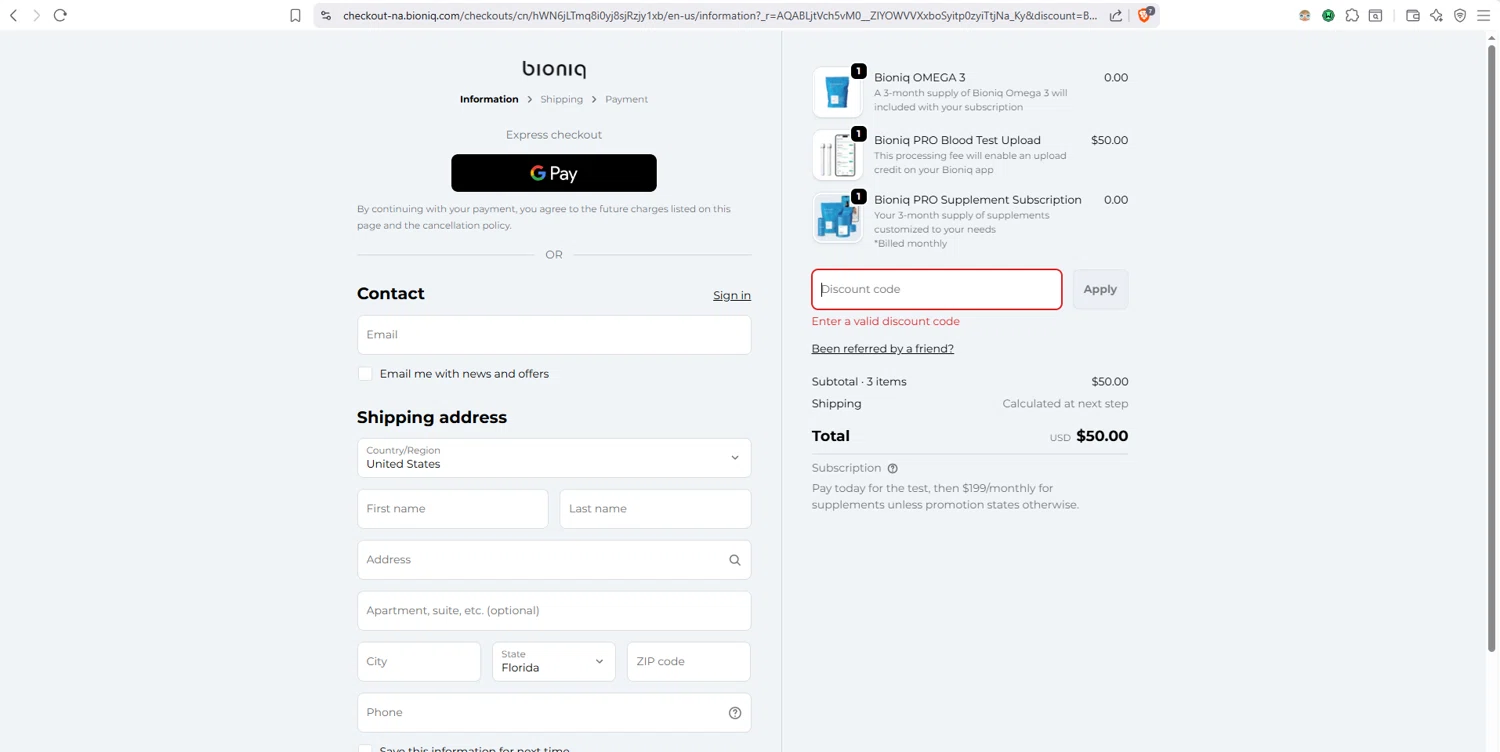Click 'Bioniq PRO Supplement Subscription' name
The width and height of the screenshot is (1500, 752).
coord(978,200)
